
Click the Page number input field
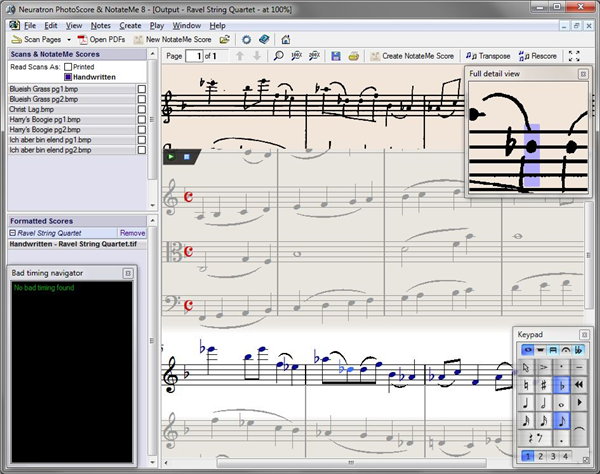point(197,56)
